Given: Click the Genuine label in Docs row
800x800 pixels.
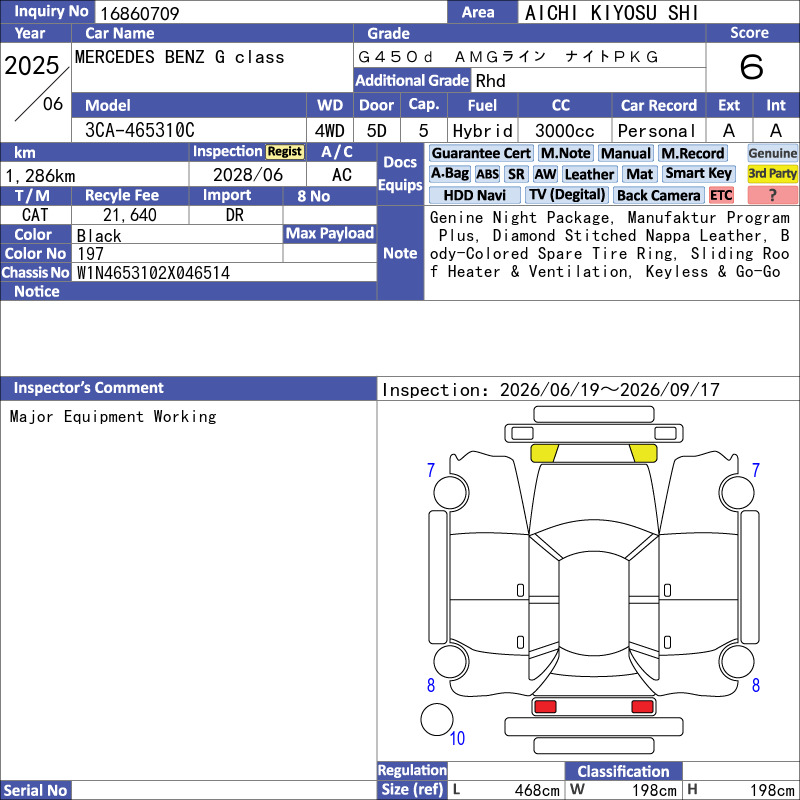Looking at the screenshot, I should click(x=772, y=153).
